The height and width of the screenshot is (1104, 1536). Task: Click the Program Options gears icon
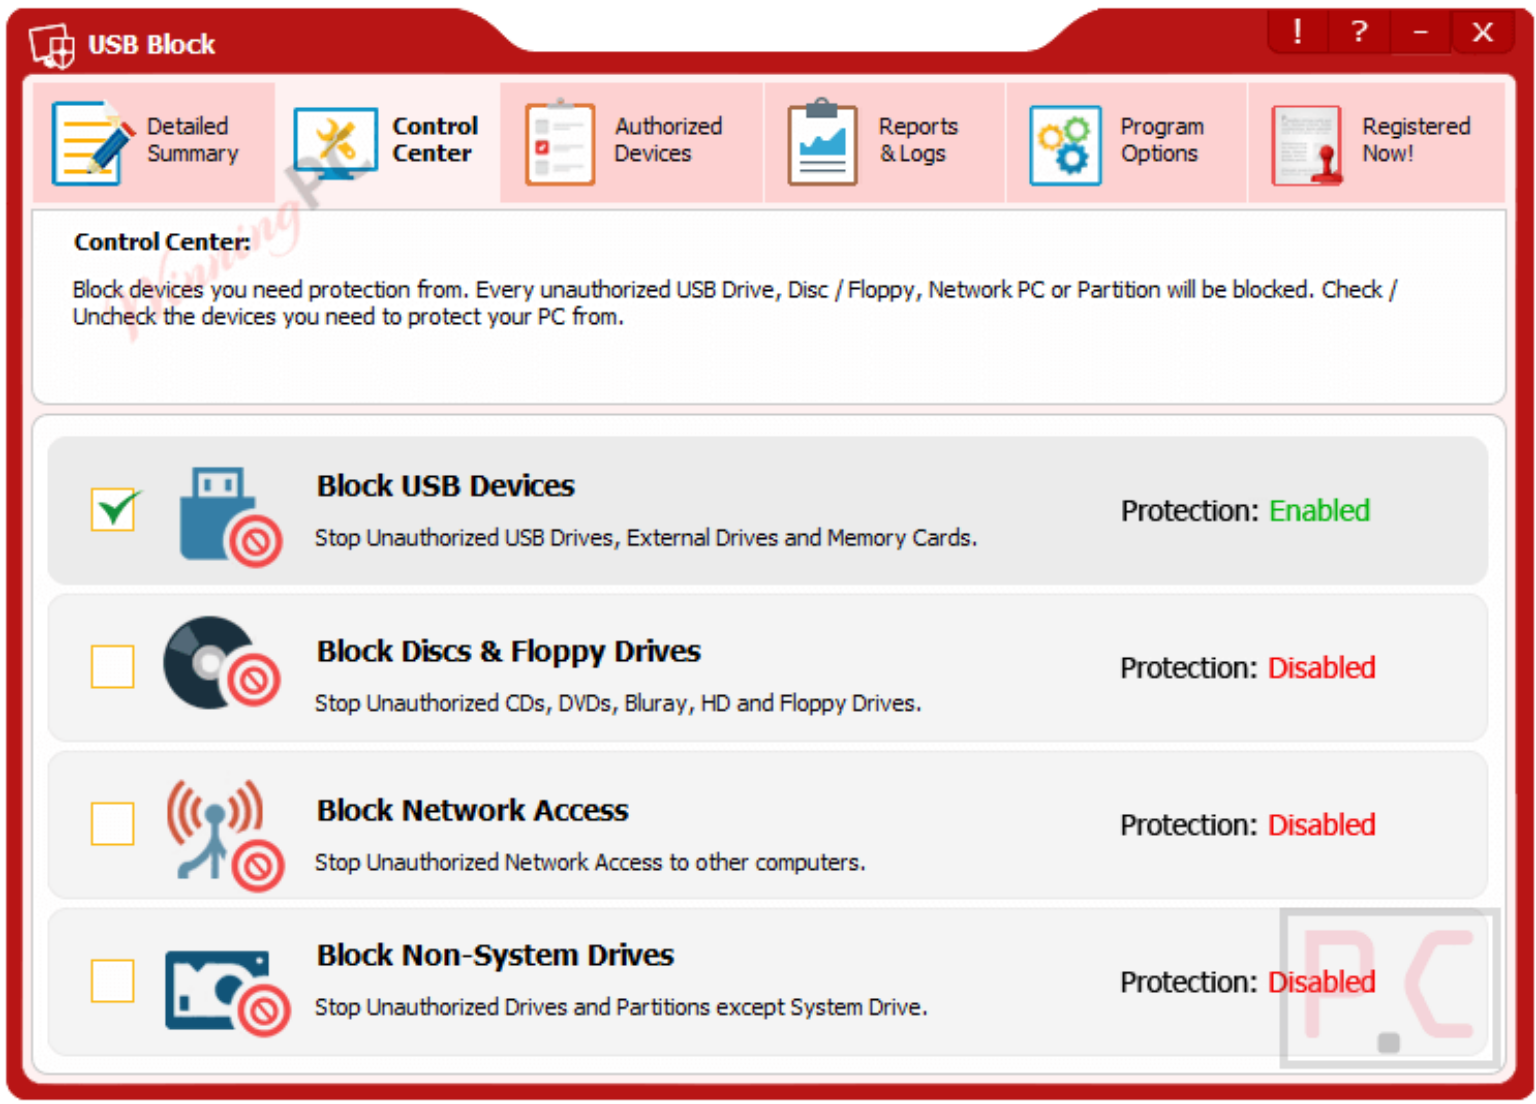click(1065, 145)
